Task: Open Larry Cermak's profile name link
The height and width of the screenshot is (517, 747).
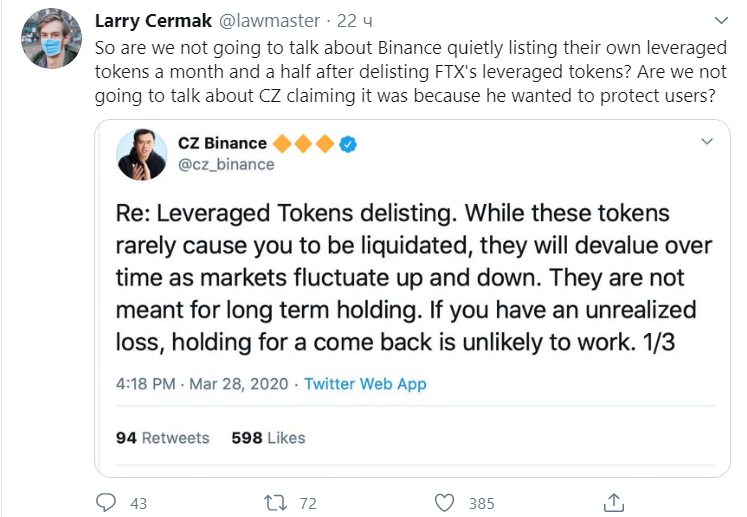Action: coord(151,20)
